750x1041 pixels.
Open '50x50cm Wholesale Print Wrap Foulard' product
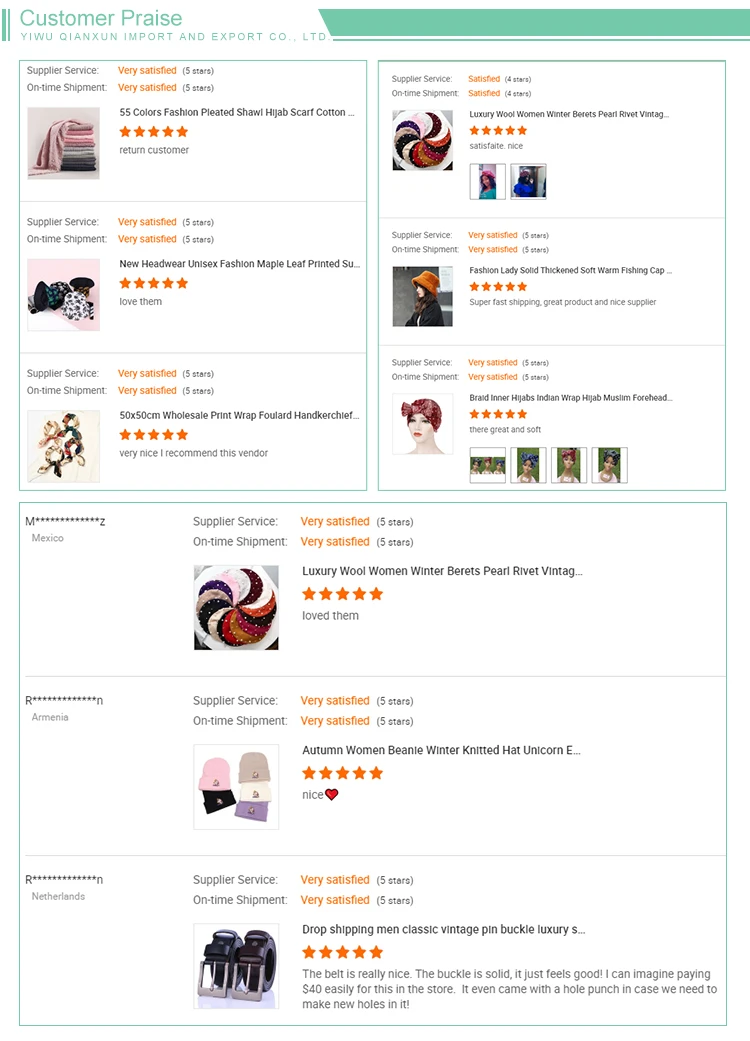point(239,415)
